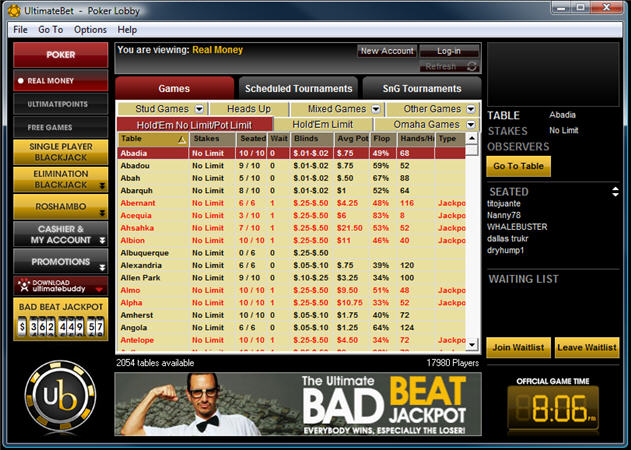Screen dimensions: 631x450
Task: Click the UltimateBet chip icon in title bar
Action: (x=14, y=11)
